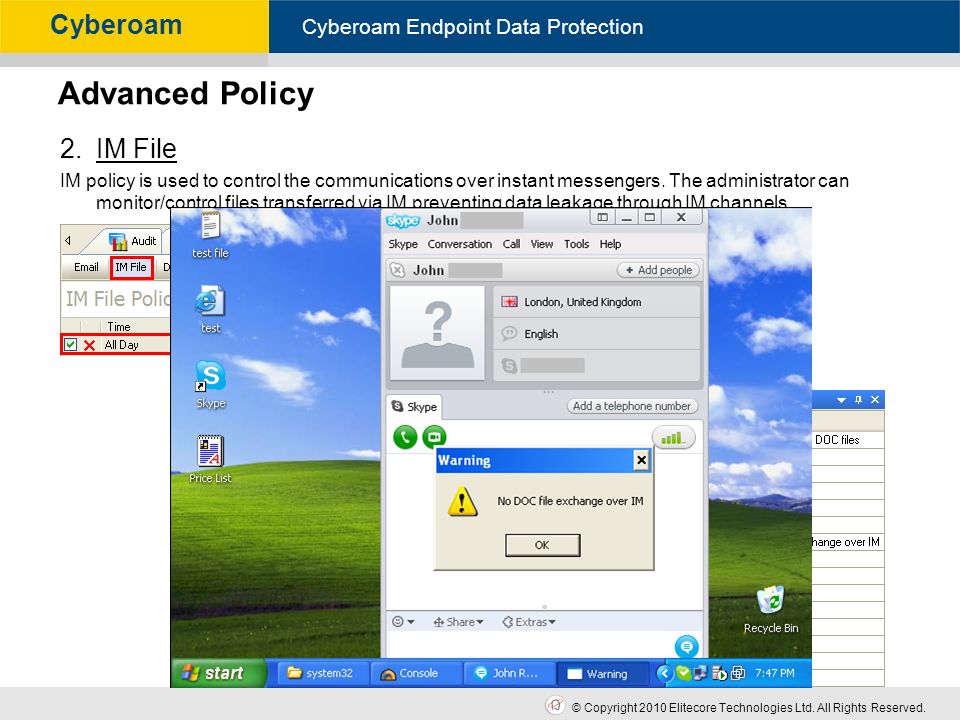
Task: Close the Warning dialog with X
Action: pyautogui.click(x=641, y=460)
